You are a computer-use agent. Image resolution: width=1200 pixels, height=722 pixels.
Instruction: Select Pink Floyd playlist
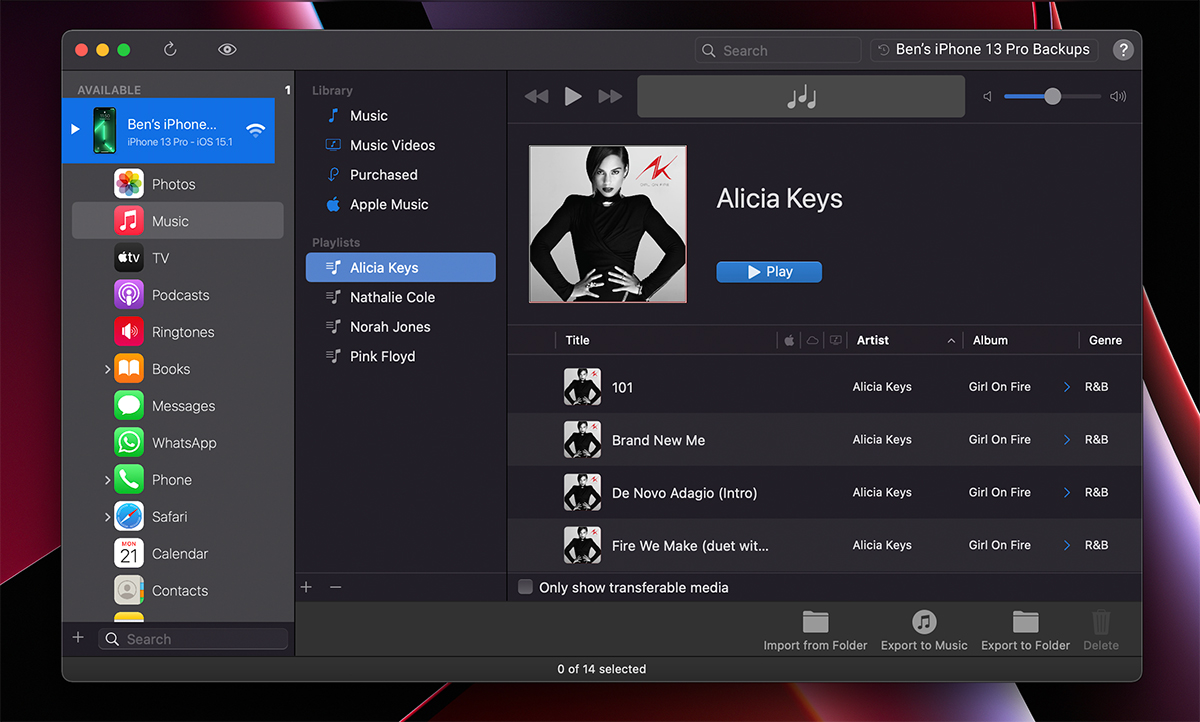(382, 356)
